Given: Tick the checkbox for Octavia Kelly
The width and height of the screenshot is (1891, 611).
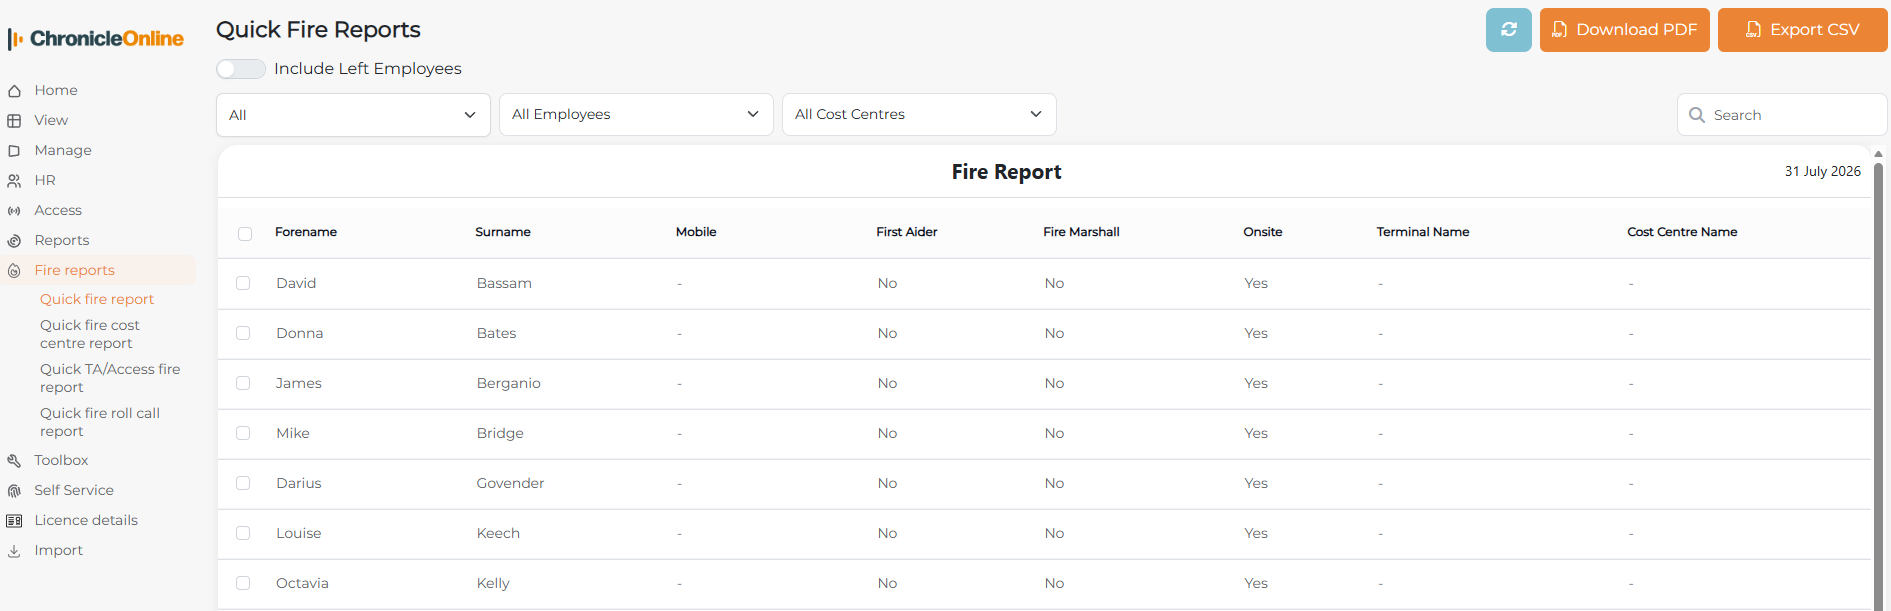Looking at the screenshot, I should (243, 583).
